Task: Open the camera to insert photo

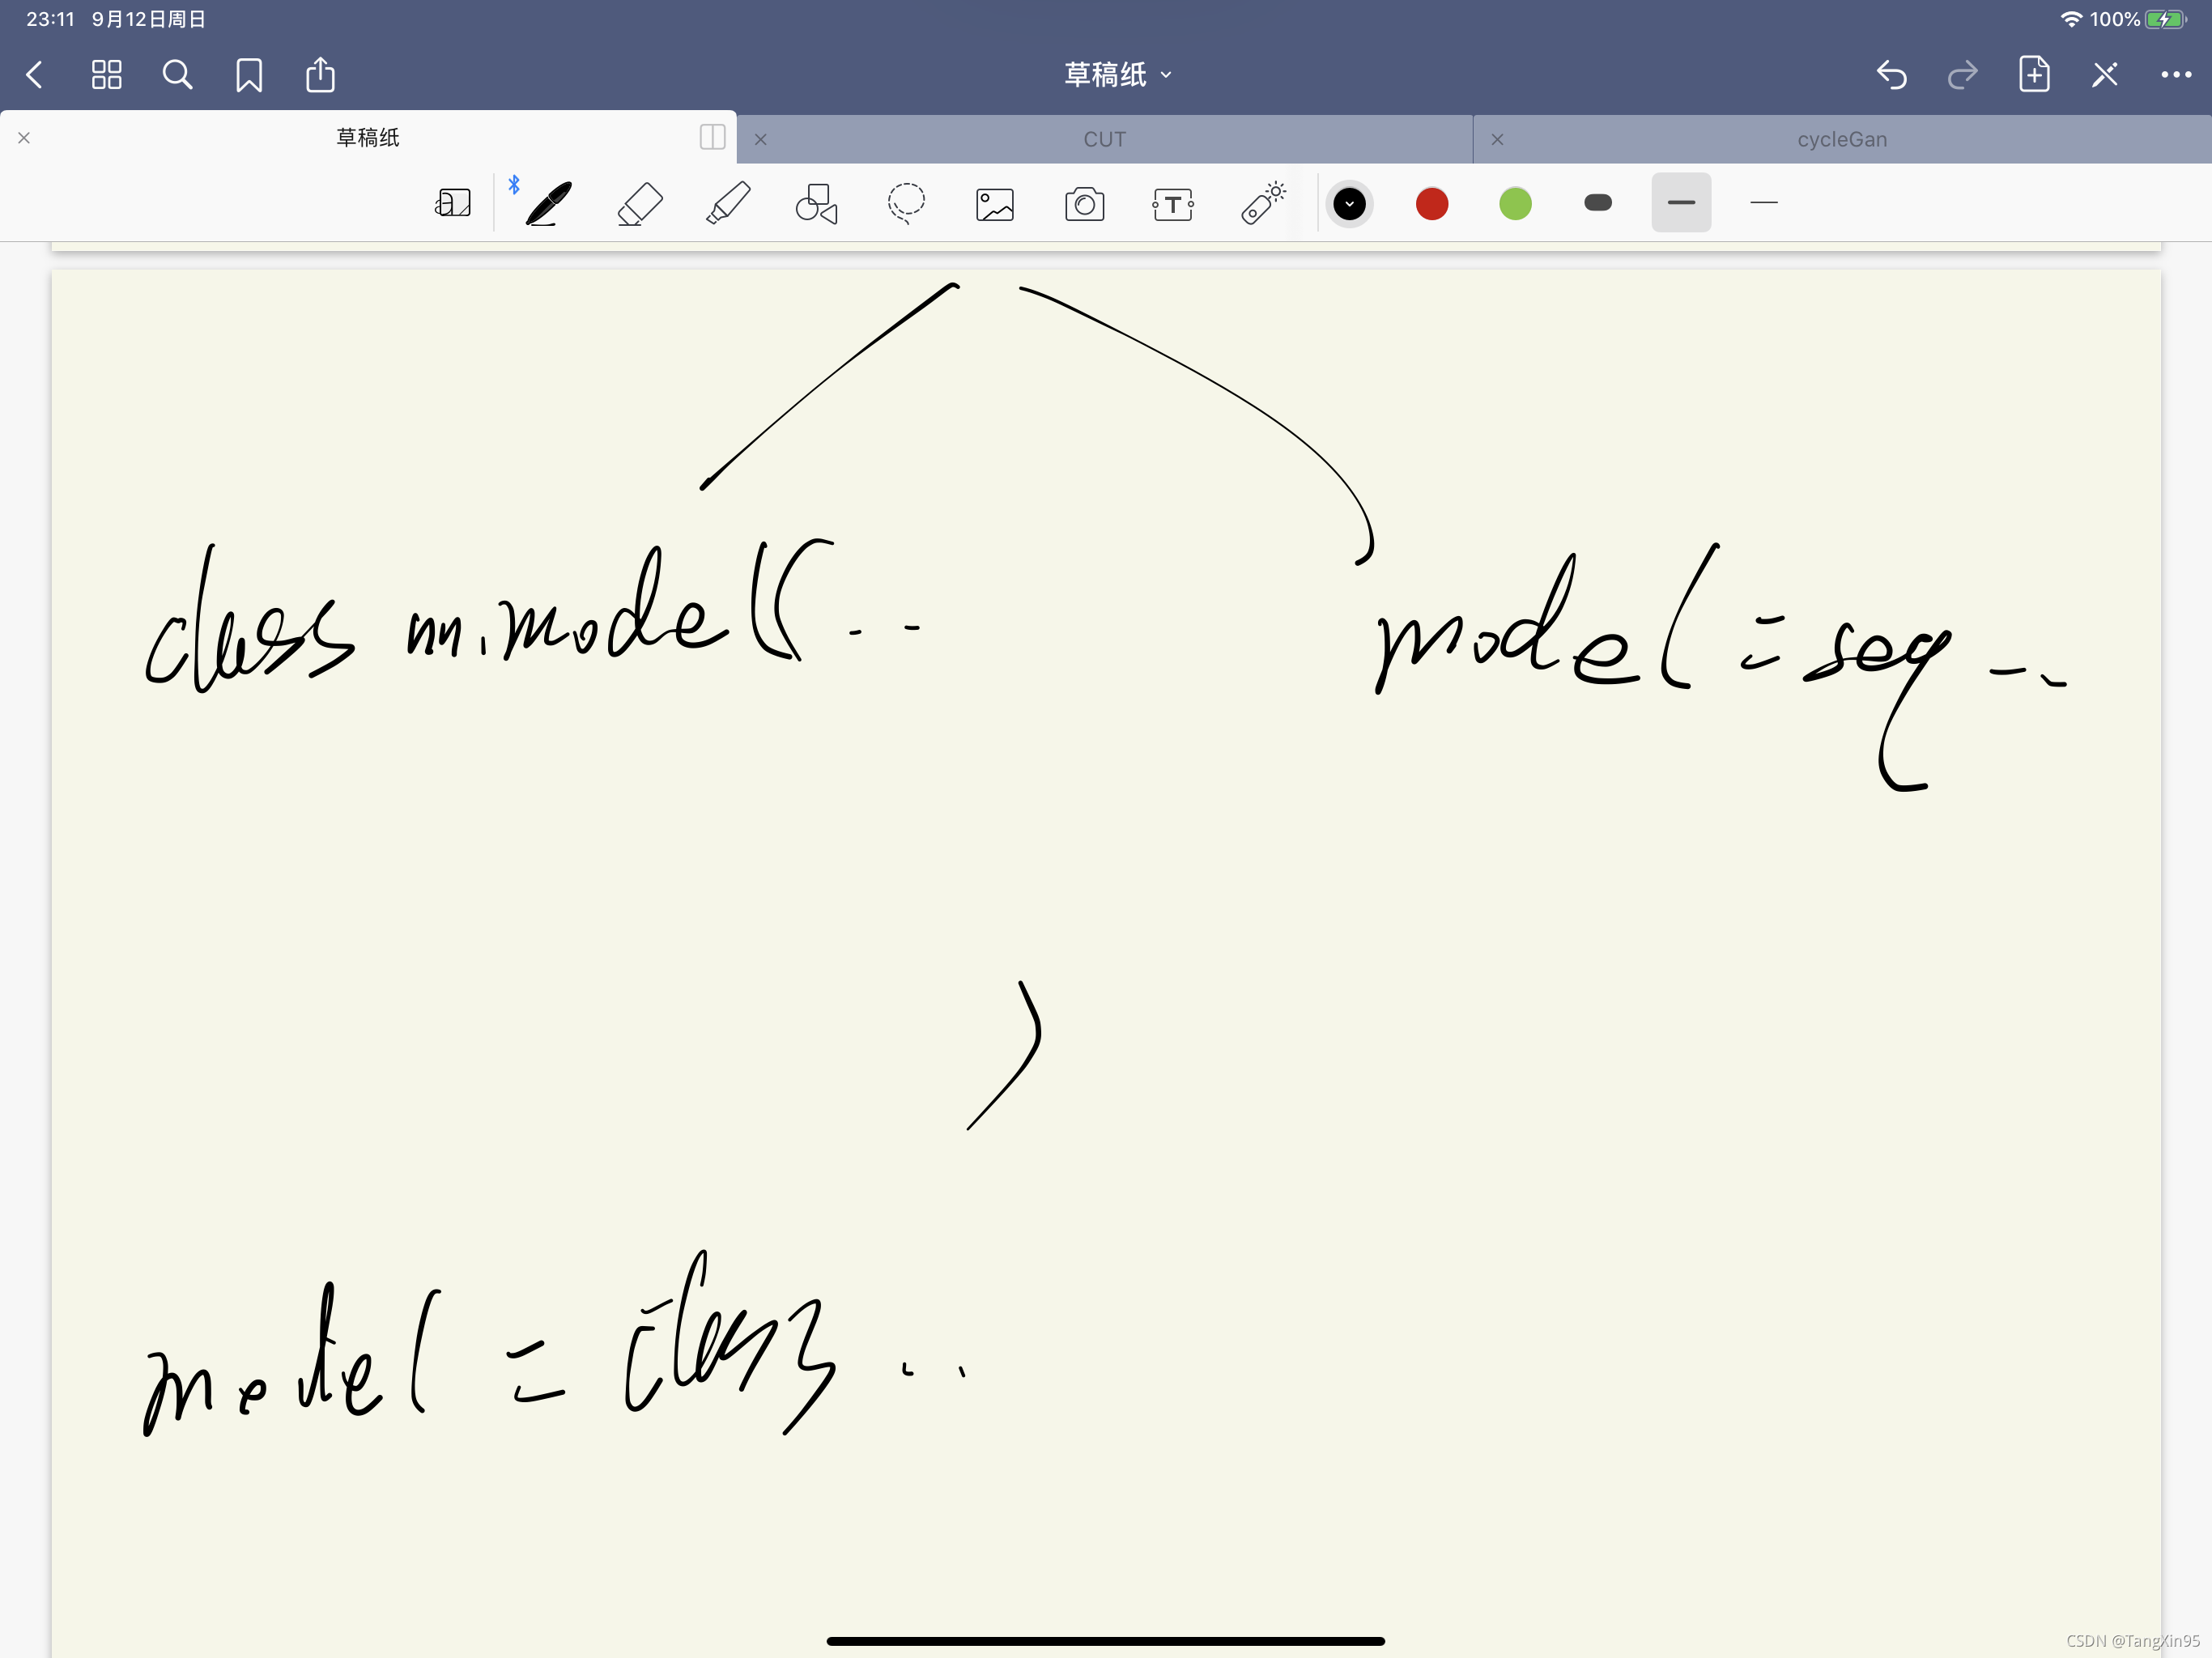Action: point(1084,204)
